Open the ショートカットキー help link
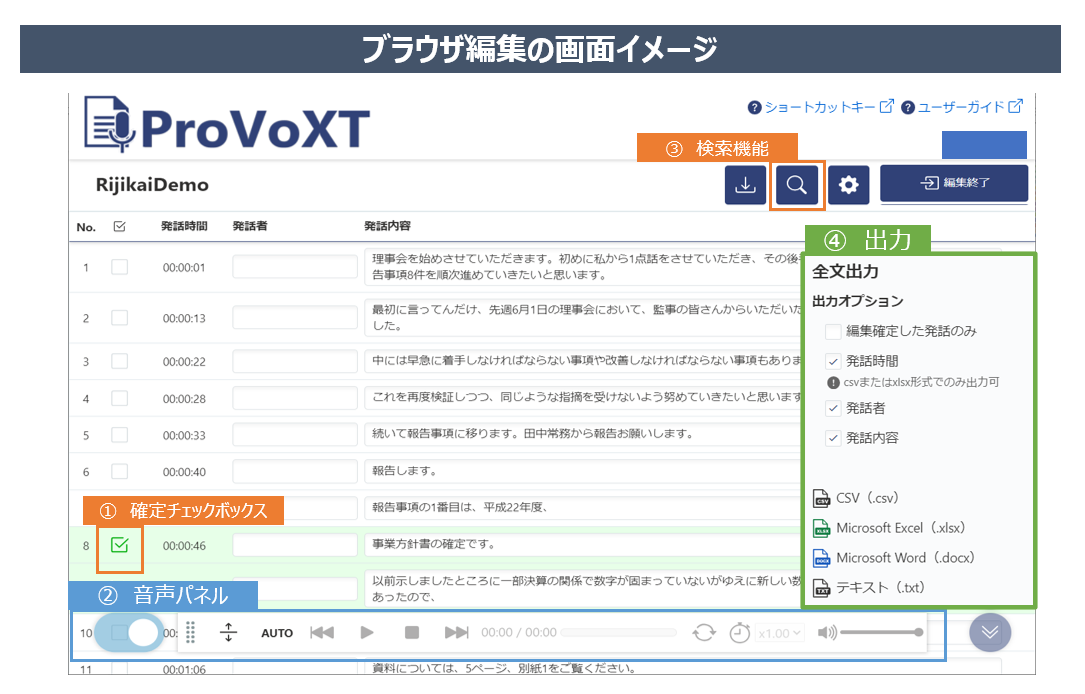Viewport: 1085px width, 694px height. (x=821, y=107)
